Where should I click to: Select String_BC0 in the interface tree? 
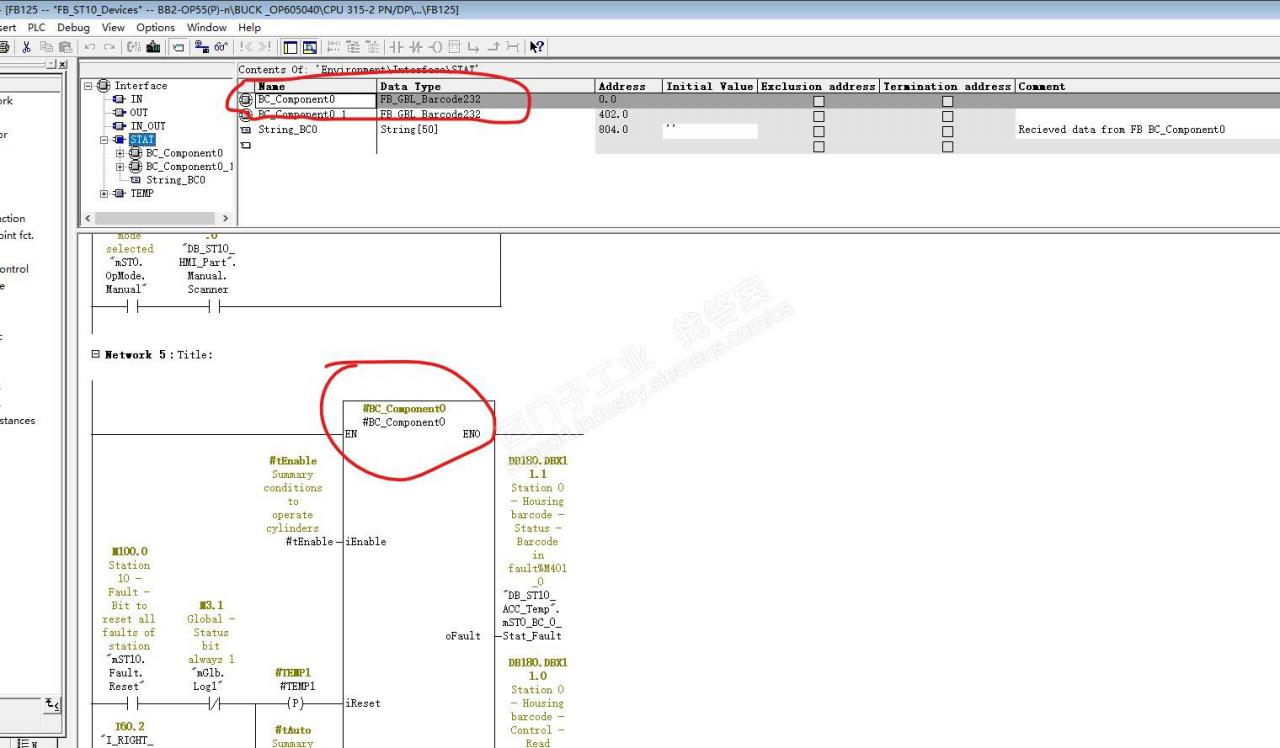tap(175, 180)
